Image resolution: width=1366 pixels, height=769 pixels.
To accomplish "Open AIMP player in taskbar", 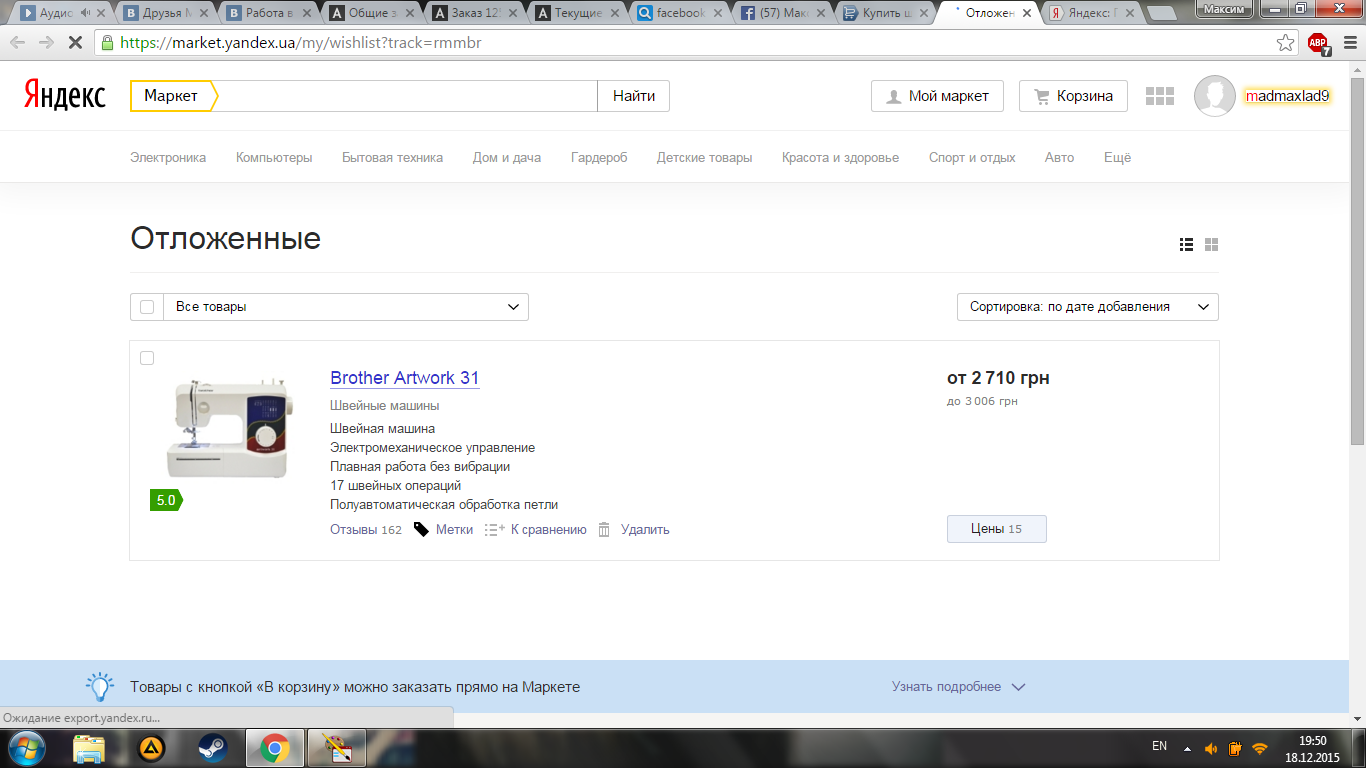I will pos(151,748).
